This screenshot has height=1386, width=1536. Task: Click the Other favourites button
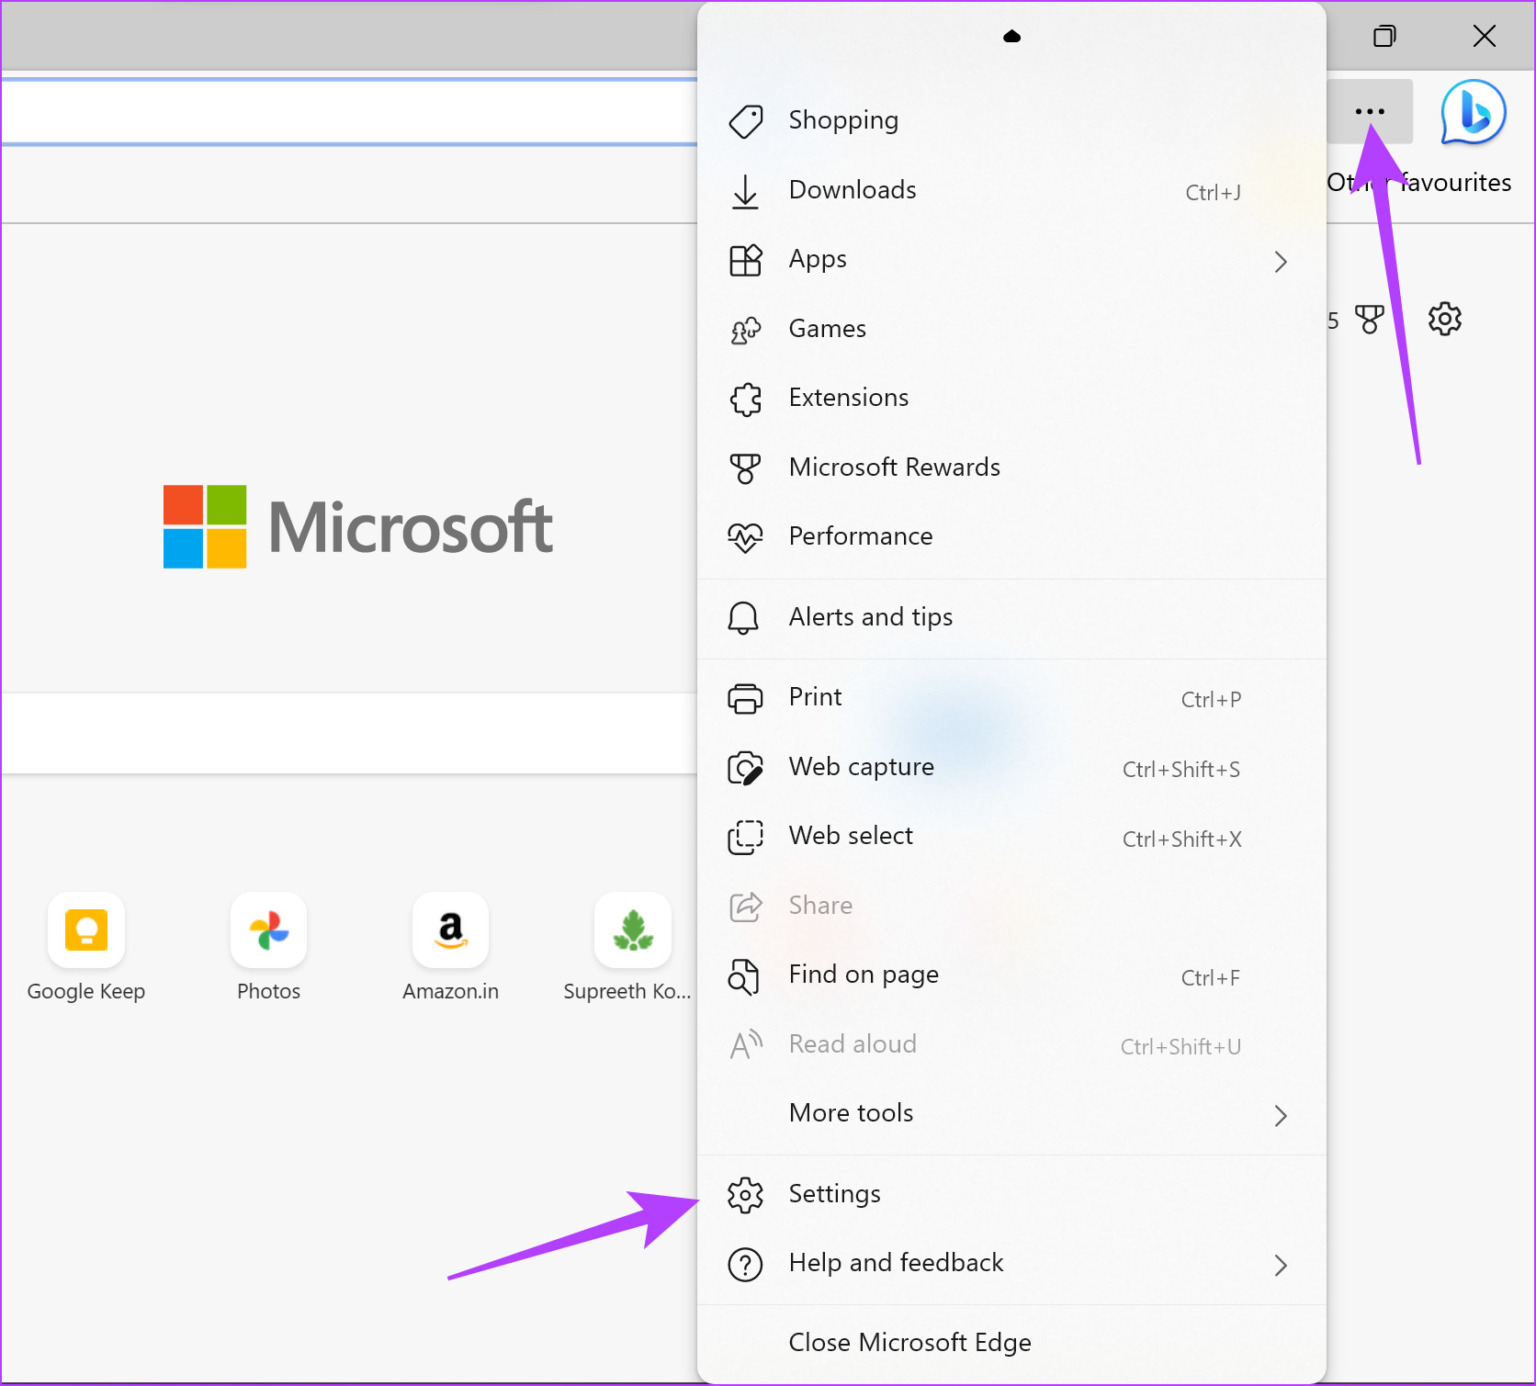point(1420,182)
